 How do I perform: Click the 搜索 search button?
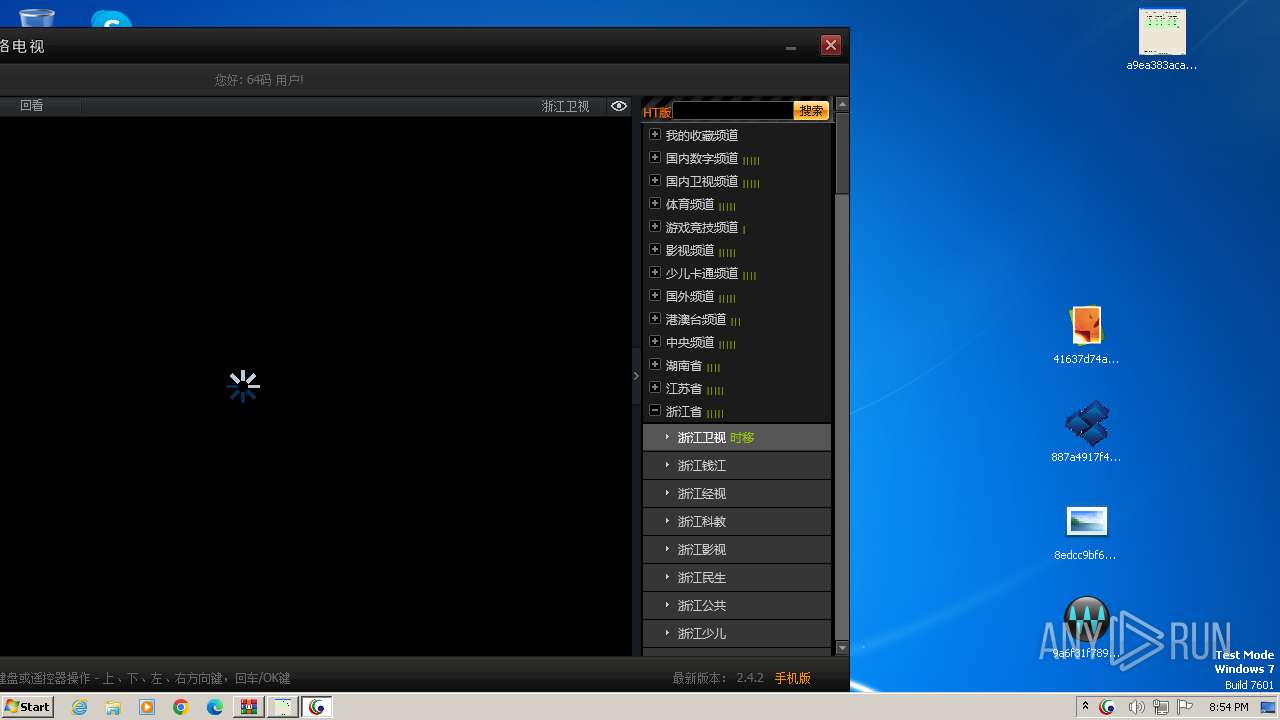[811, 111]
